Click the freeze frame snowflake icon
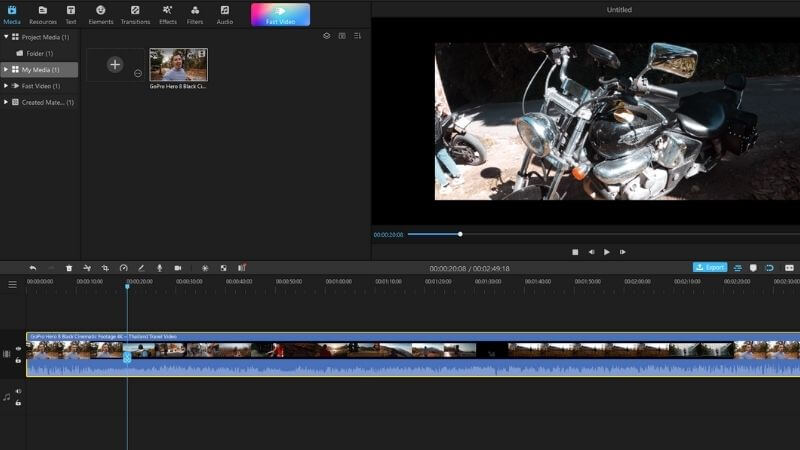This screenshot has width=800, height=450. 205,268
